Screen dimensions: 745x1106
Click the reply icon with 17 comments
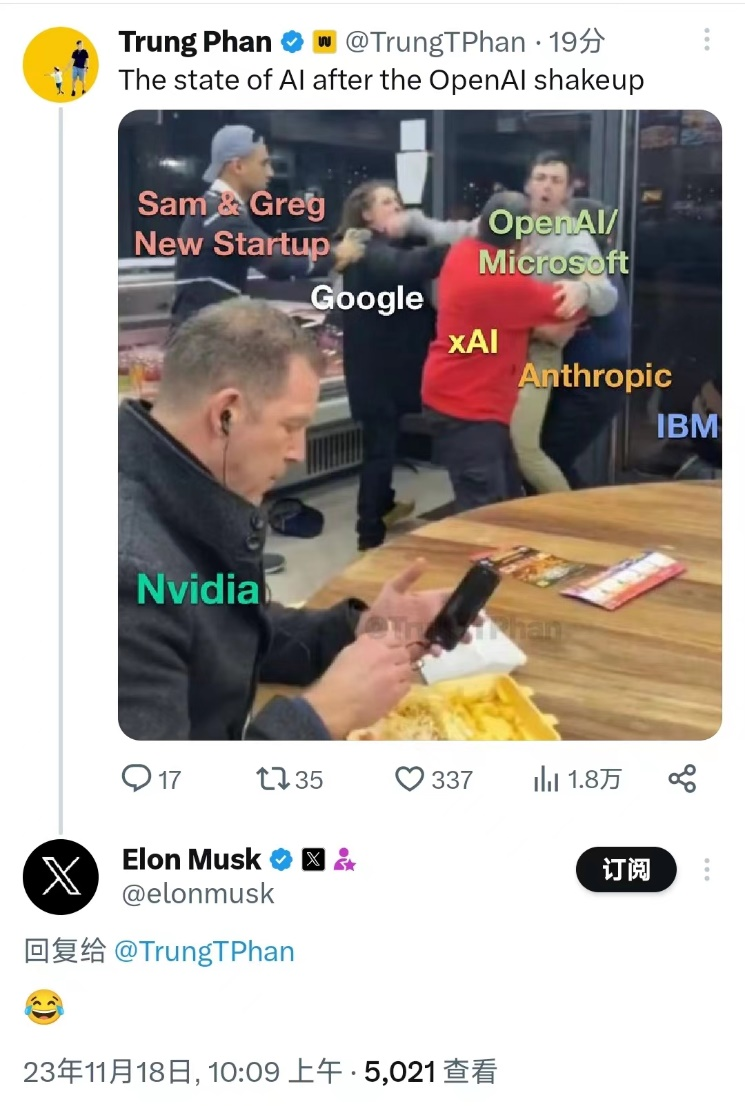tap(136, 779)
